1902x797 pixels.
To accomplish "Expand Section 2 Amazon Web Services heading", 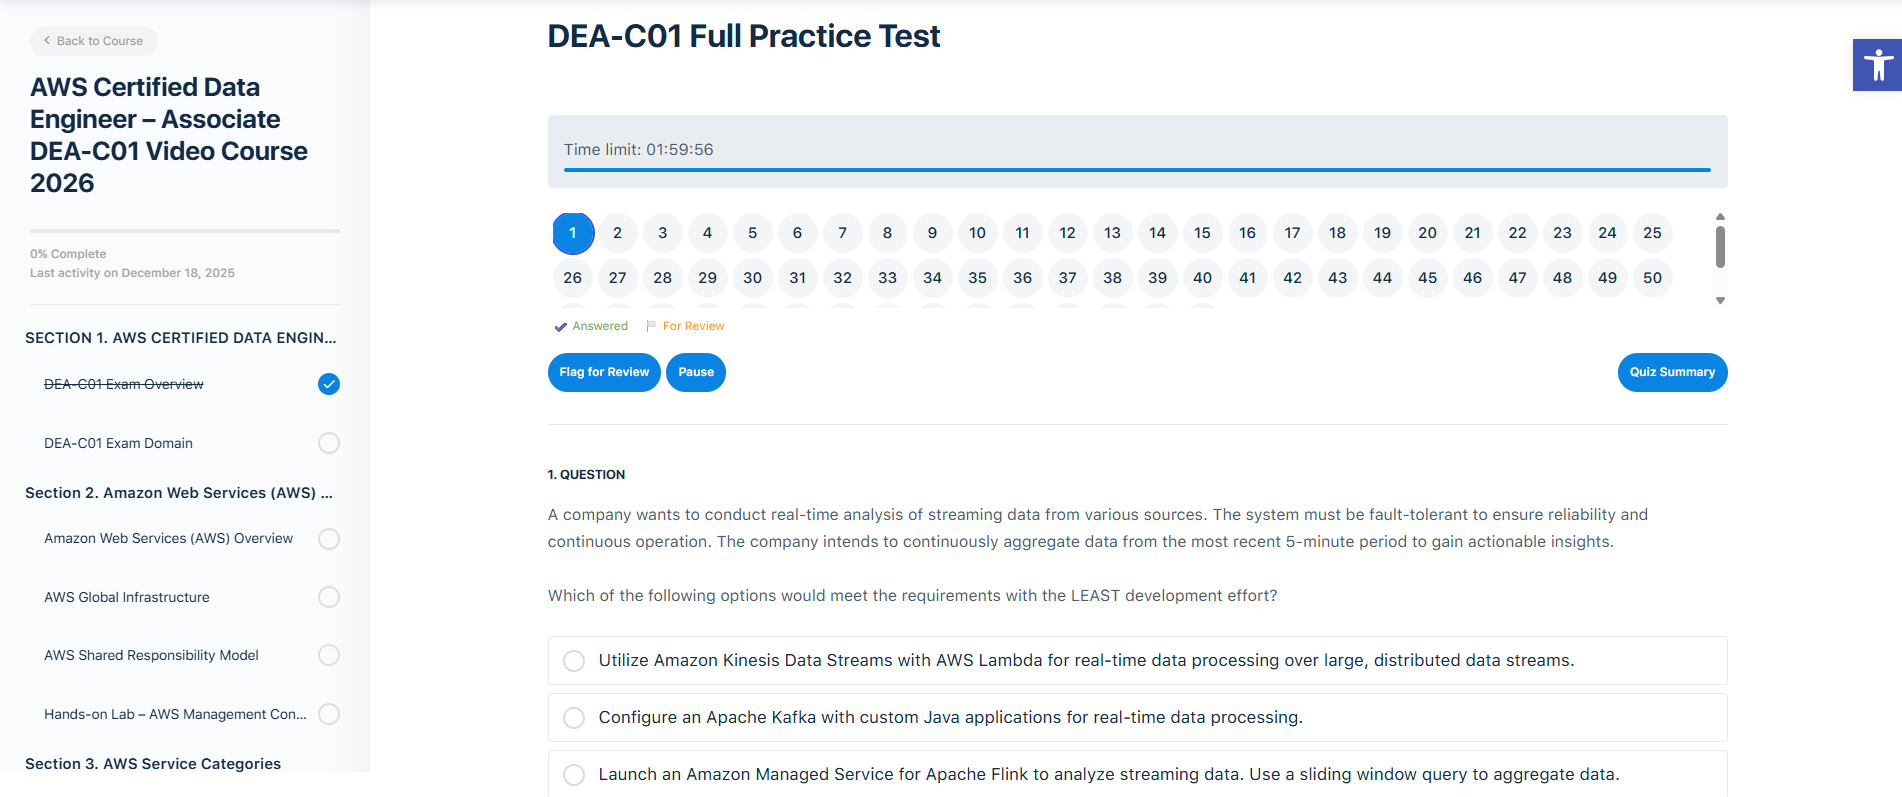I will [x=181, y=492].
